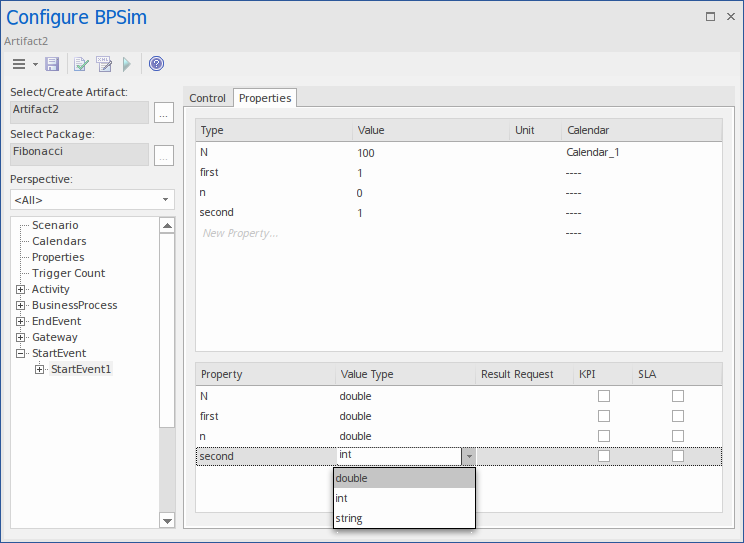744x543 pixels.
Task: Open the hamburger menu in the toolbar
Action: [18, 64]
